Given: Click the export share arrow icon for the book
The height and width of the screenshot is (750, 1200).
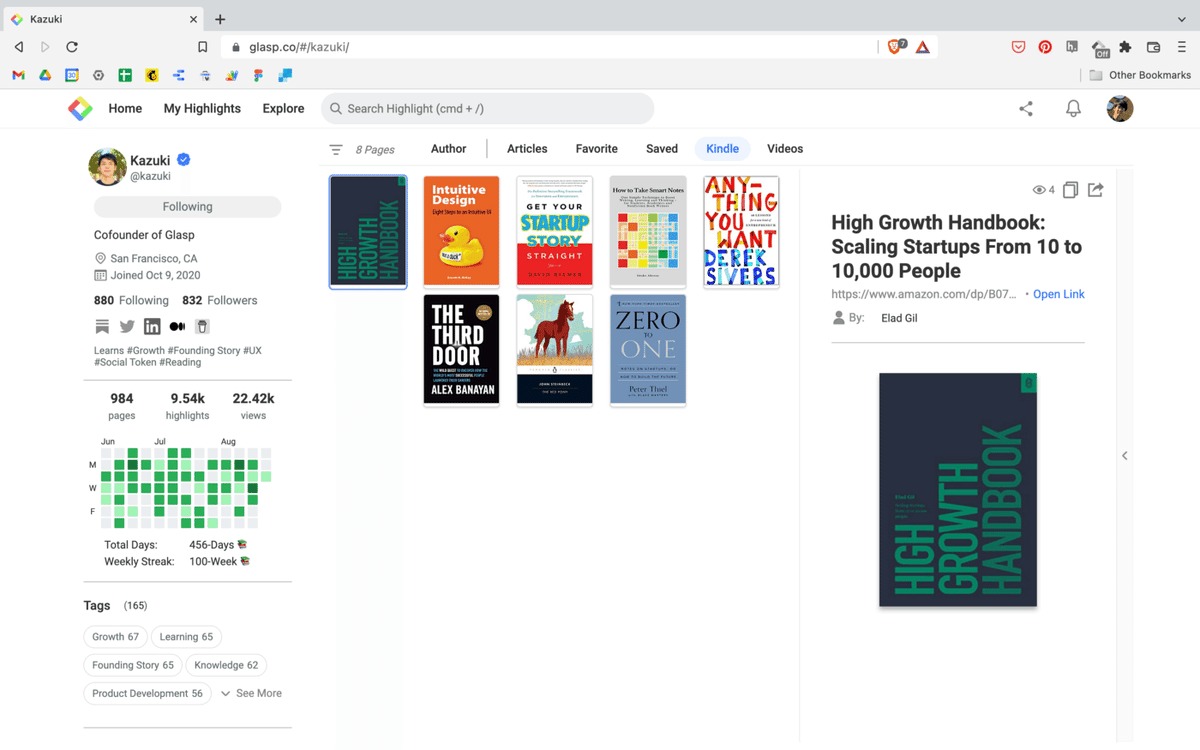Looking at the screenshot, I should pyautogui.click(x=1095, y=190).
